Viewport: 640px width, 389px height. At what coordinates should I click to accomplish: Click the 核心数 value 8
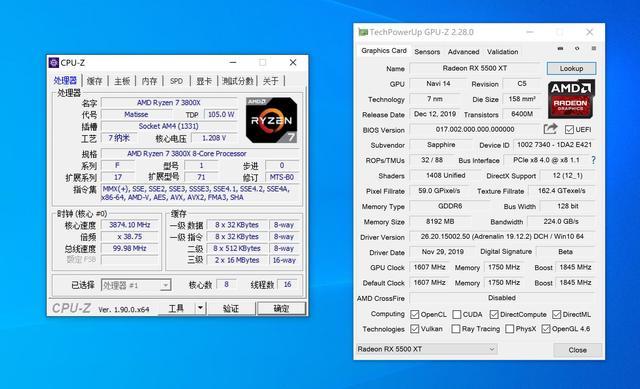[227, 284]
